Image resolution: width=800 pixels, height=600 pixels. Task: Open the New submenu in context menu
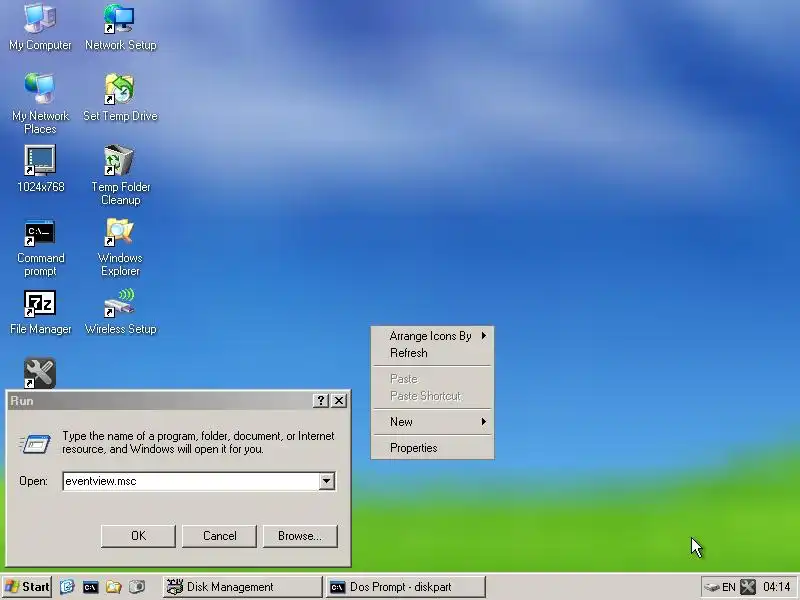click(x=432, y=422)
